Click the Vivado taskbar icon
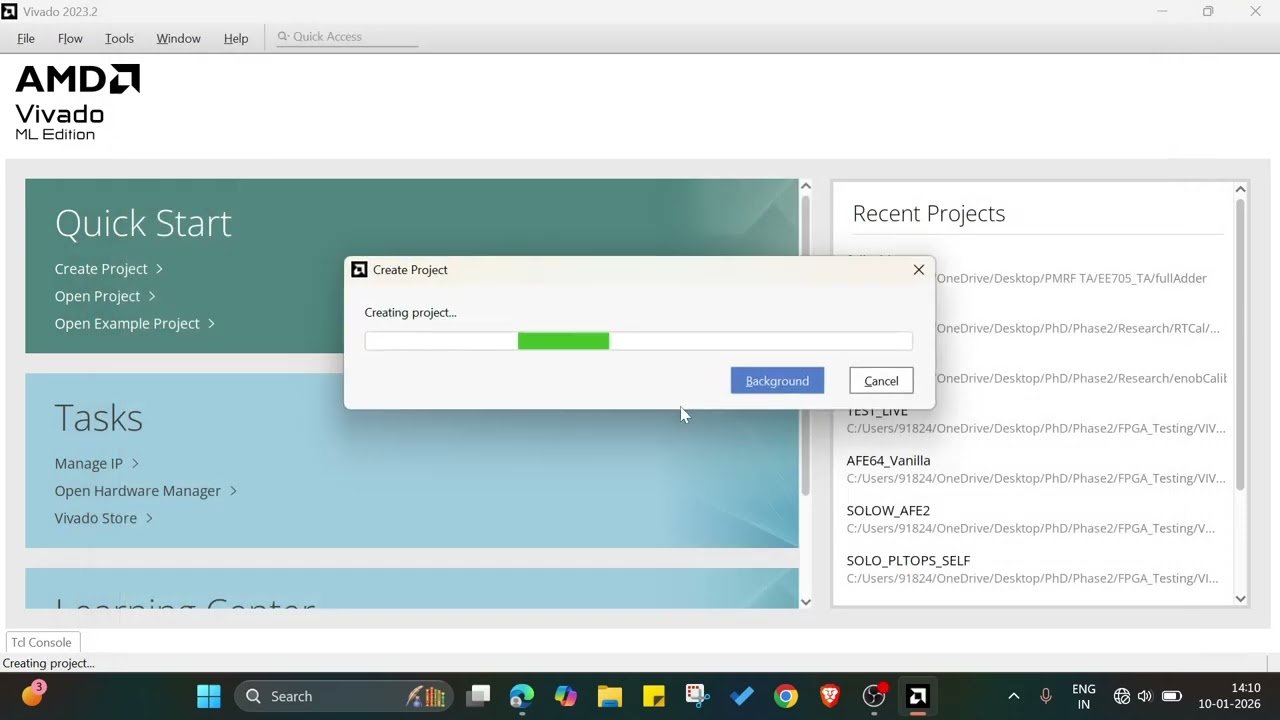Viewport: 1280px width, 720px height. coord(917,696)
